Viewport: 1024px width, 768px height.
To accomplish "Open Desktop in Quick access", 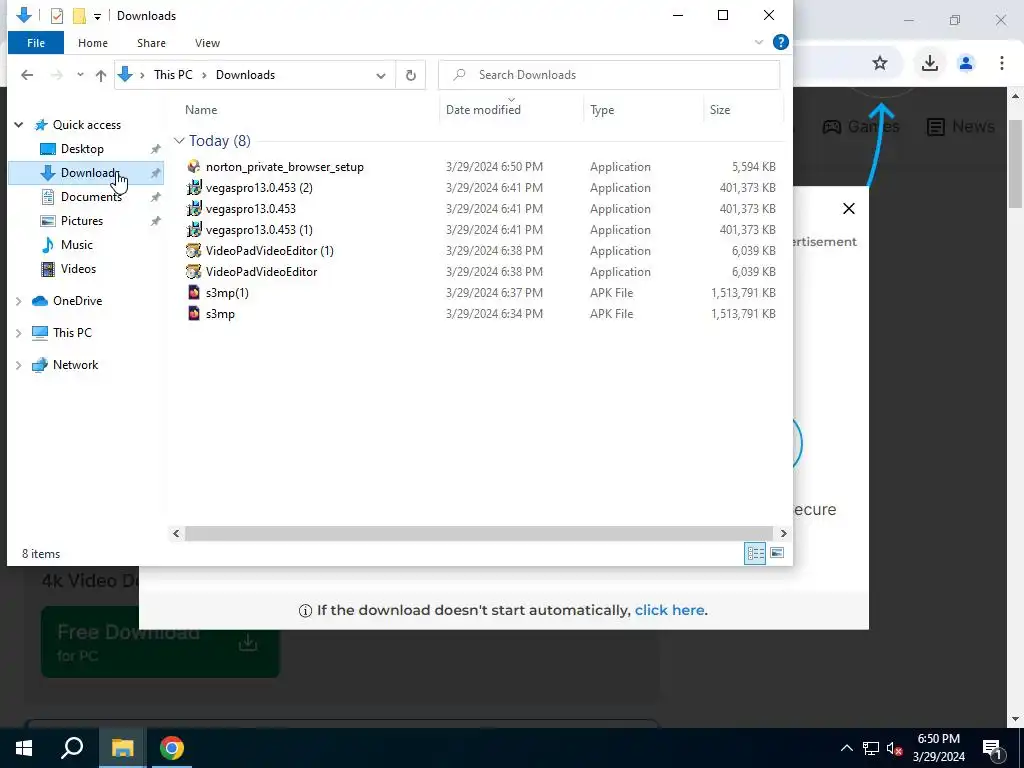I will (x=82, y=149).
